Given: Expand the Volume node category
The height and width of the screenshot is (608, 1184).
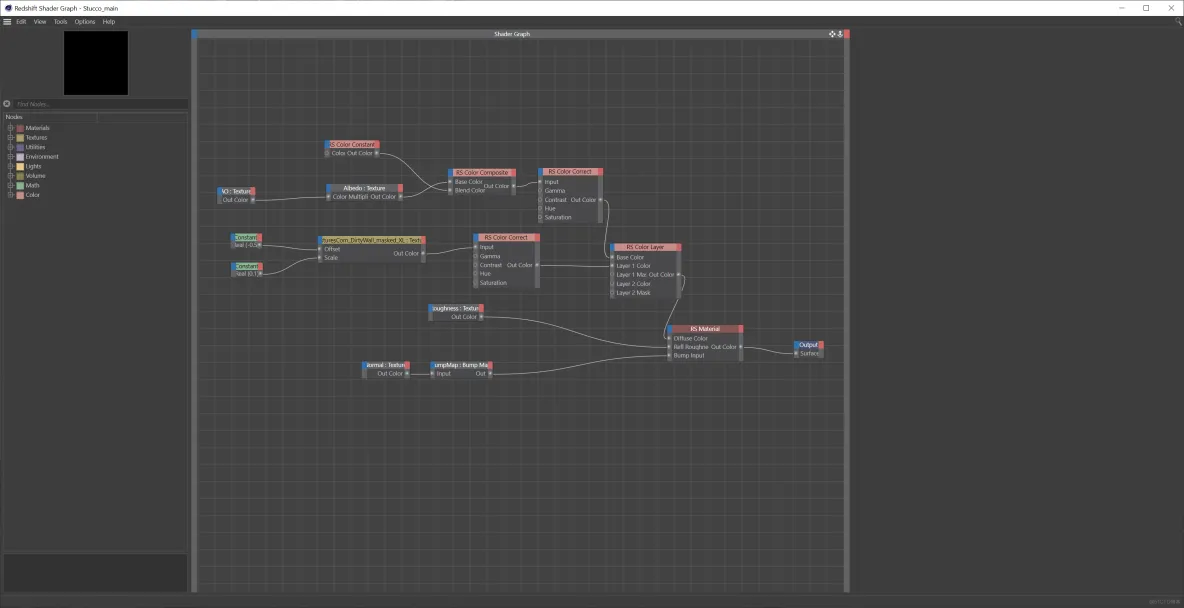Looking at the screenshot, I should click(11, 176).
